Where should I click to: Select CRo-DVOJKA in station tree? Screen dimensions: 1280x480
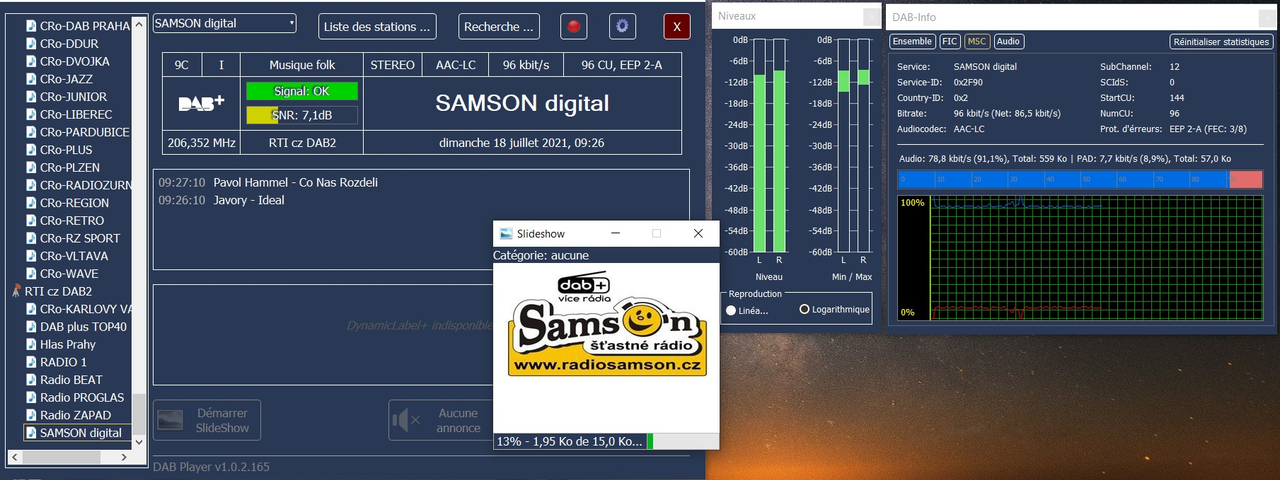click(x=74, y=62)
